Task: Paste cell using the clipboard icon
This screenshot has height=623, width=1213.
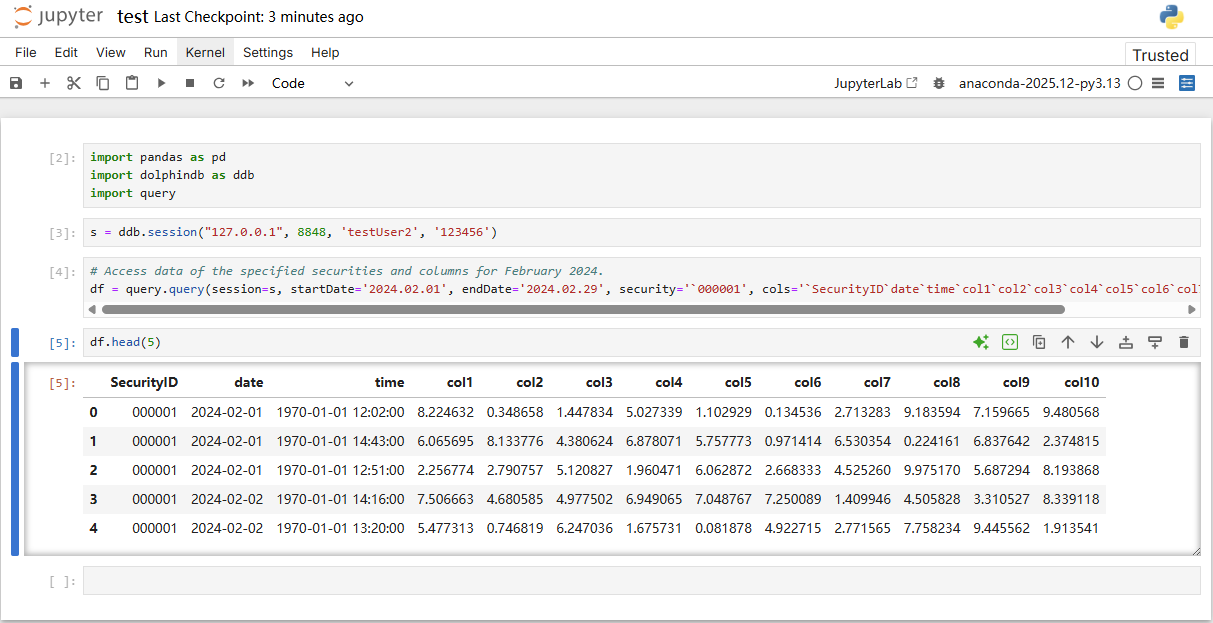Action: coord(131,83)
